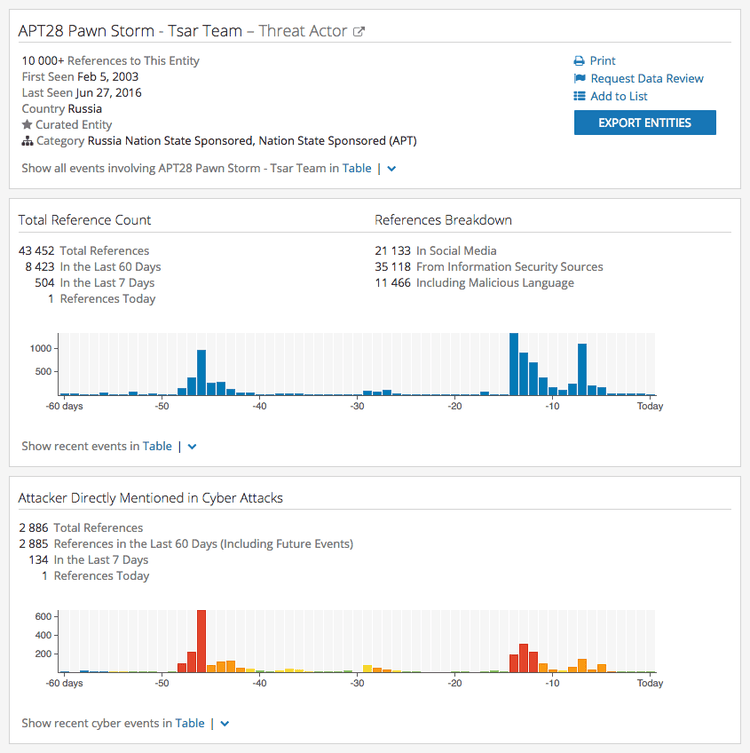Click the blue bar near -46 days

(201, 373)
